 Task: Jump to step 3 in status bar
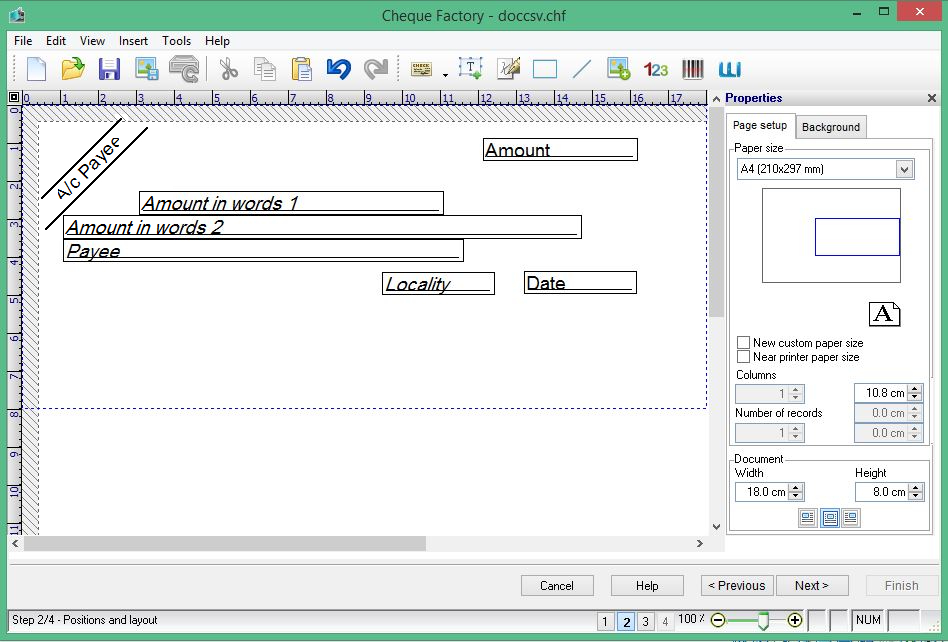646,621
